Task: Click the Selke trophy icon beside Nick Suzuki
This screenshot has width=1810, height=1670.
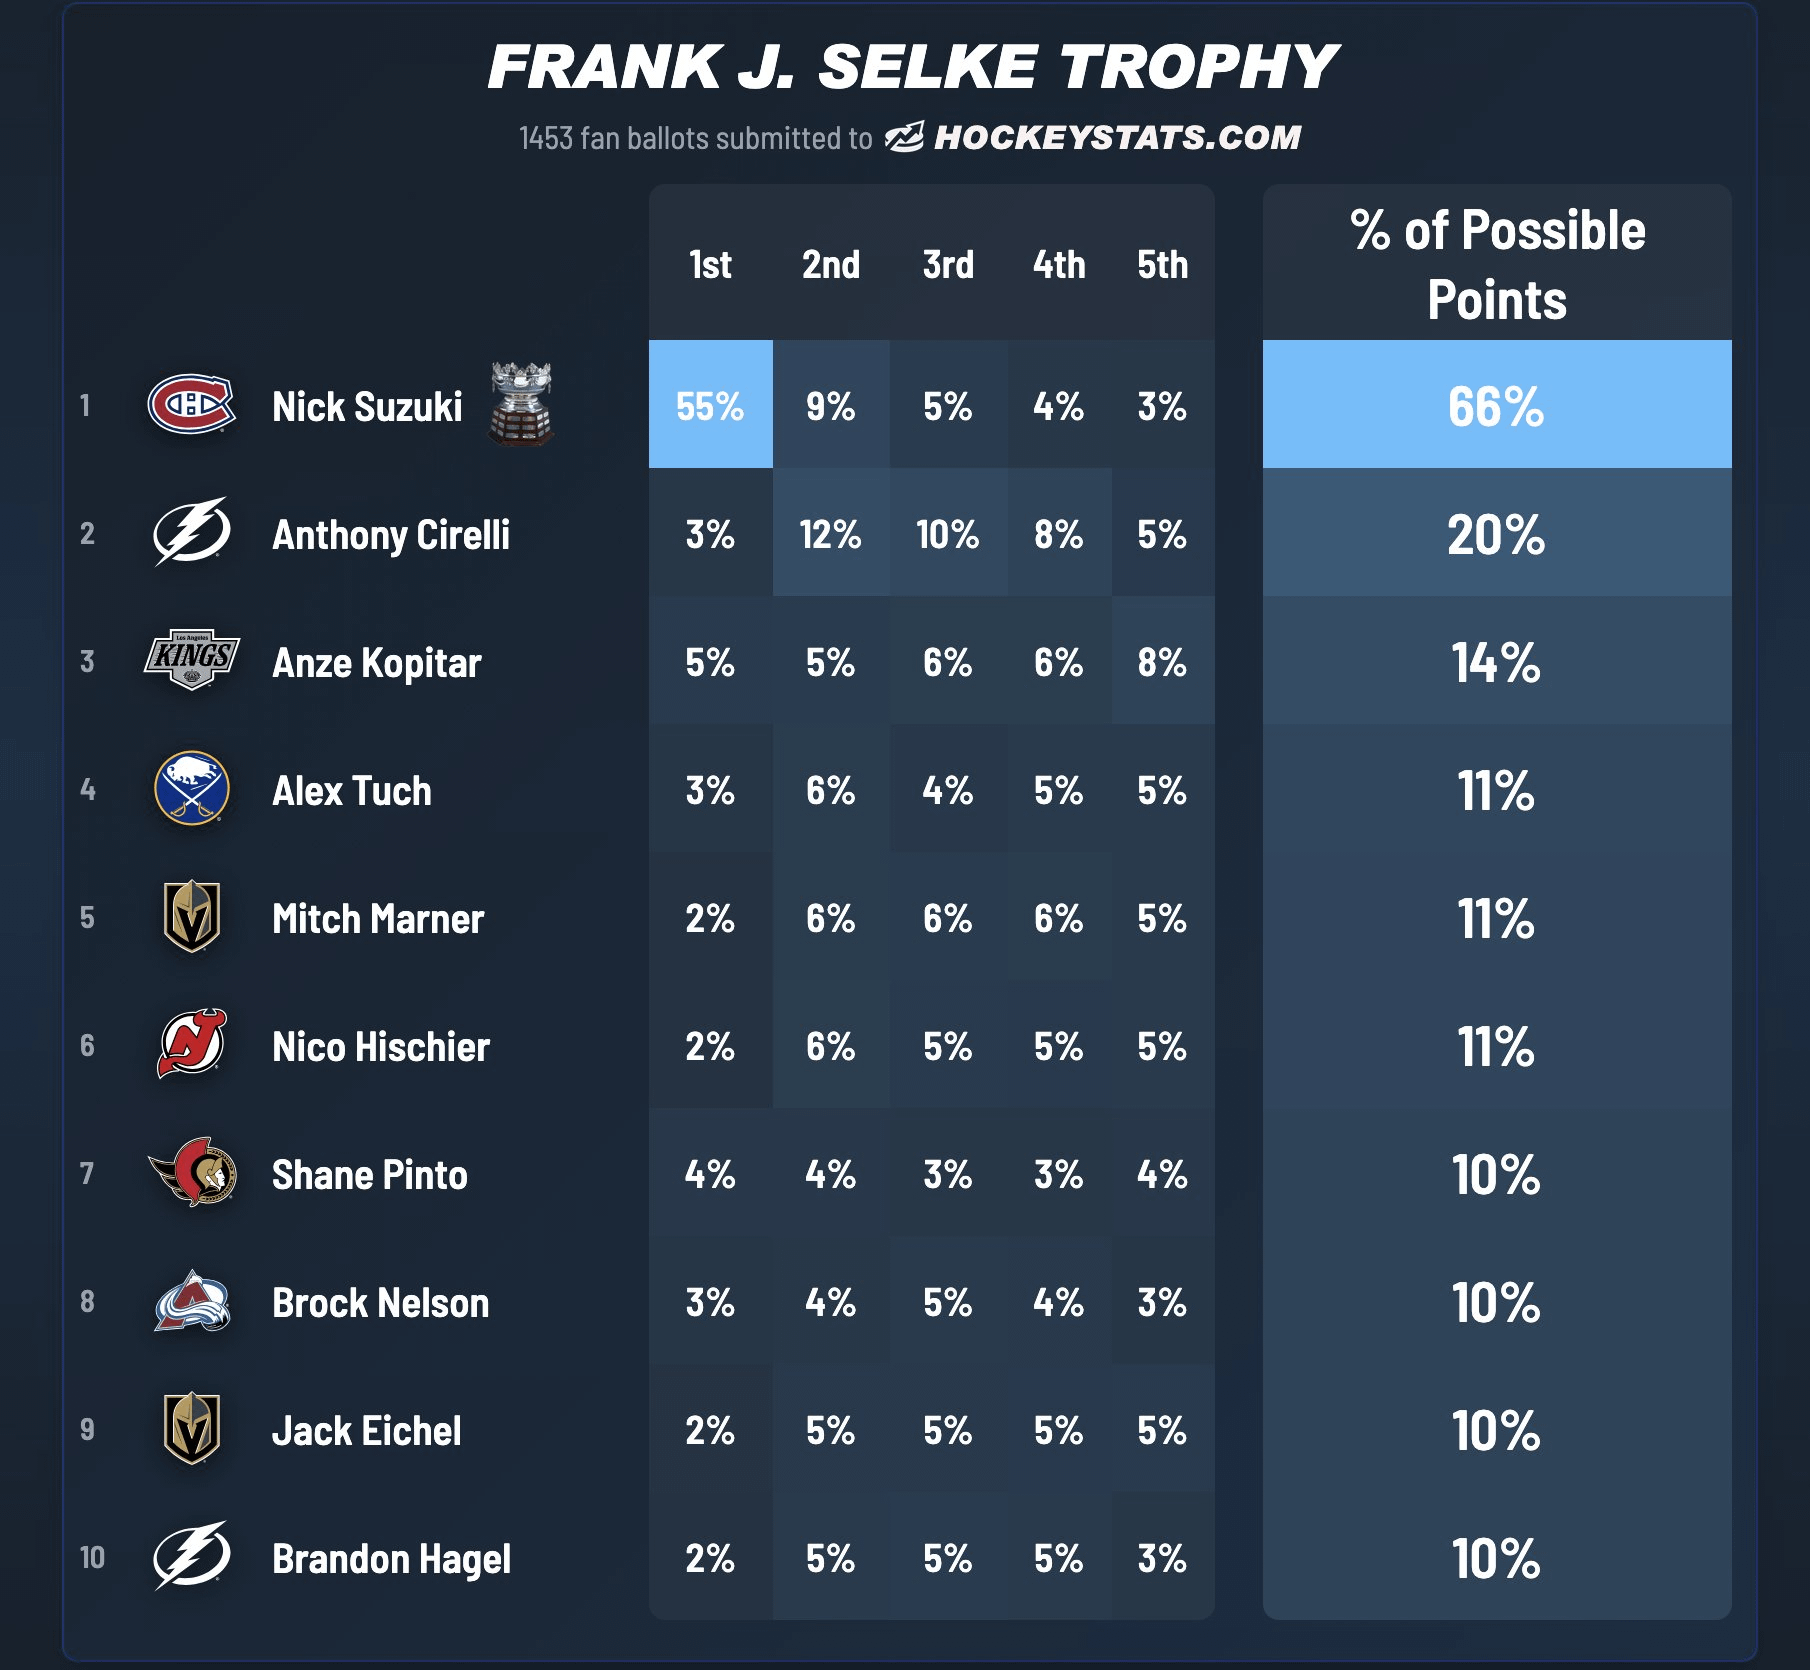Action: [x=520, y=404]
